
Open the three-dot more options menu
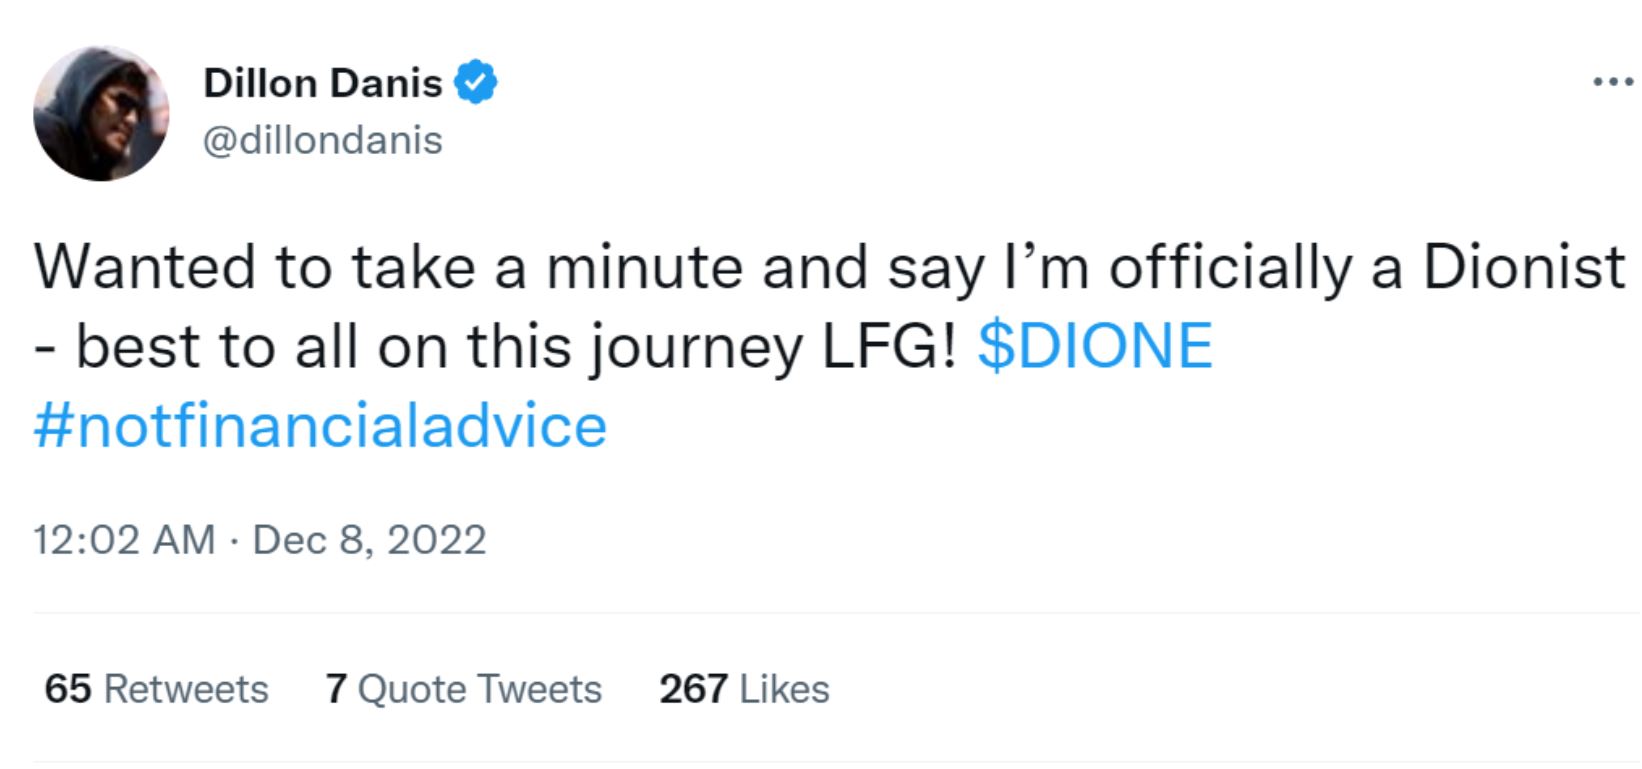click(1613, 82)
